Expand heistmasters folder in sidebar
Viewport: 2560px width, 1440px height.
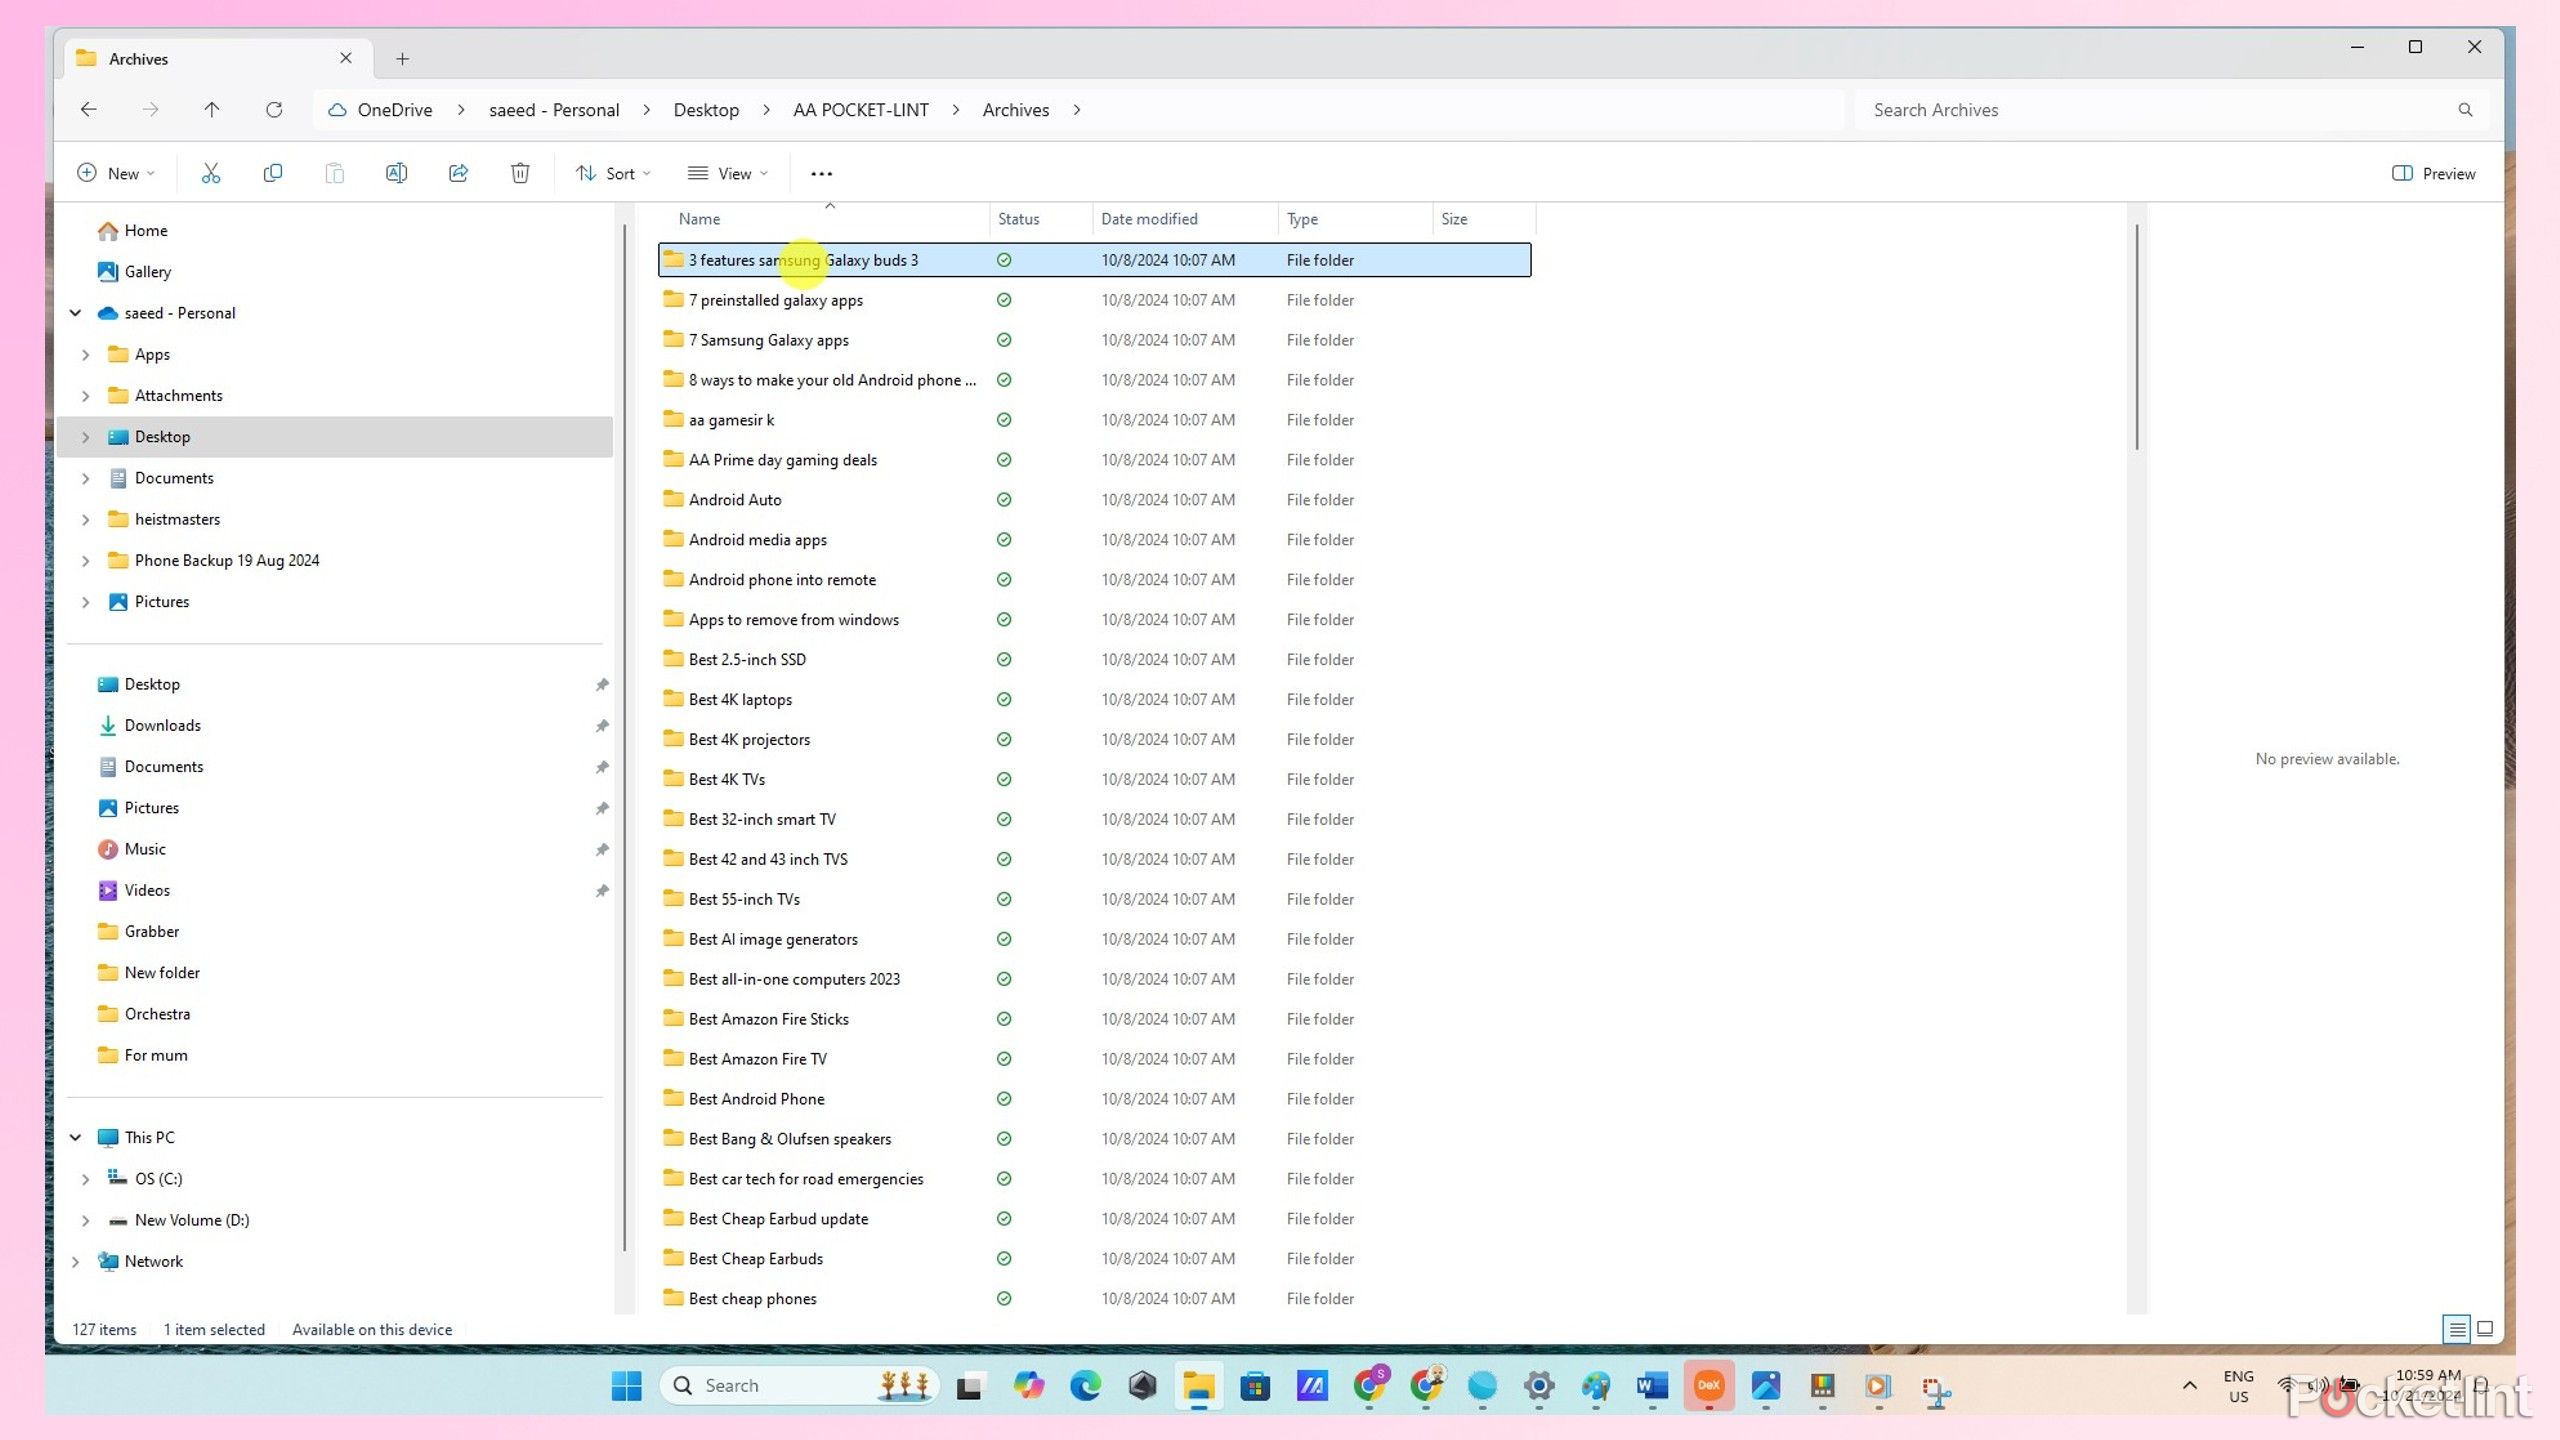[85, 519]
